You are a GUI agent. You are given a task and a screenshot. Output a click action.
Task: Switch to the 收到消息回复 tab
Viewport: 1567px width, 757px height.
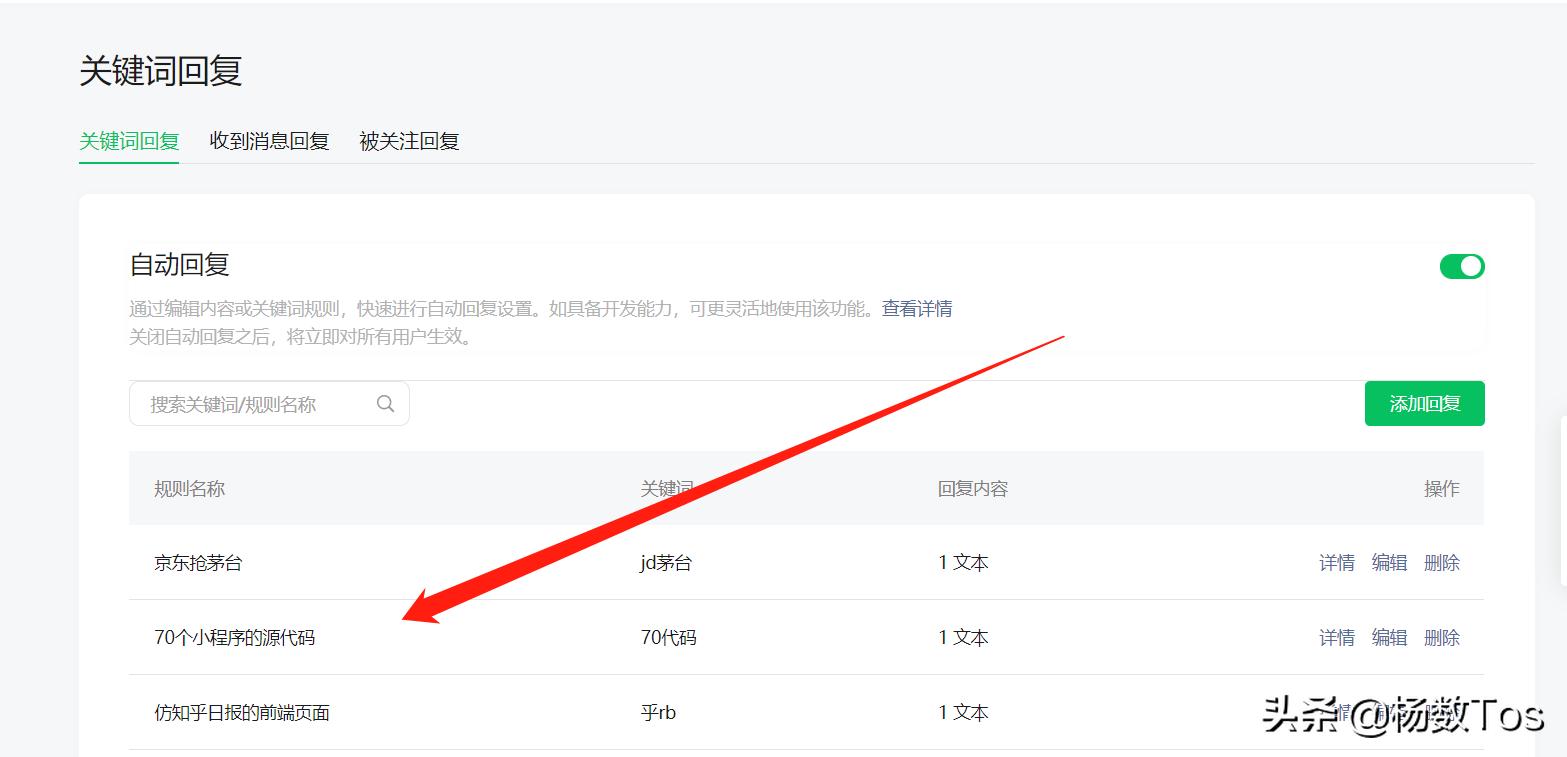coord(268,140)
